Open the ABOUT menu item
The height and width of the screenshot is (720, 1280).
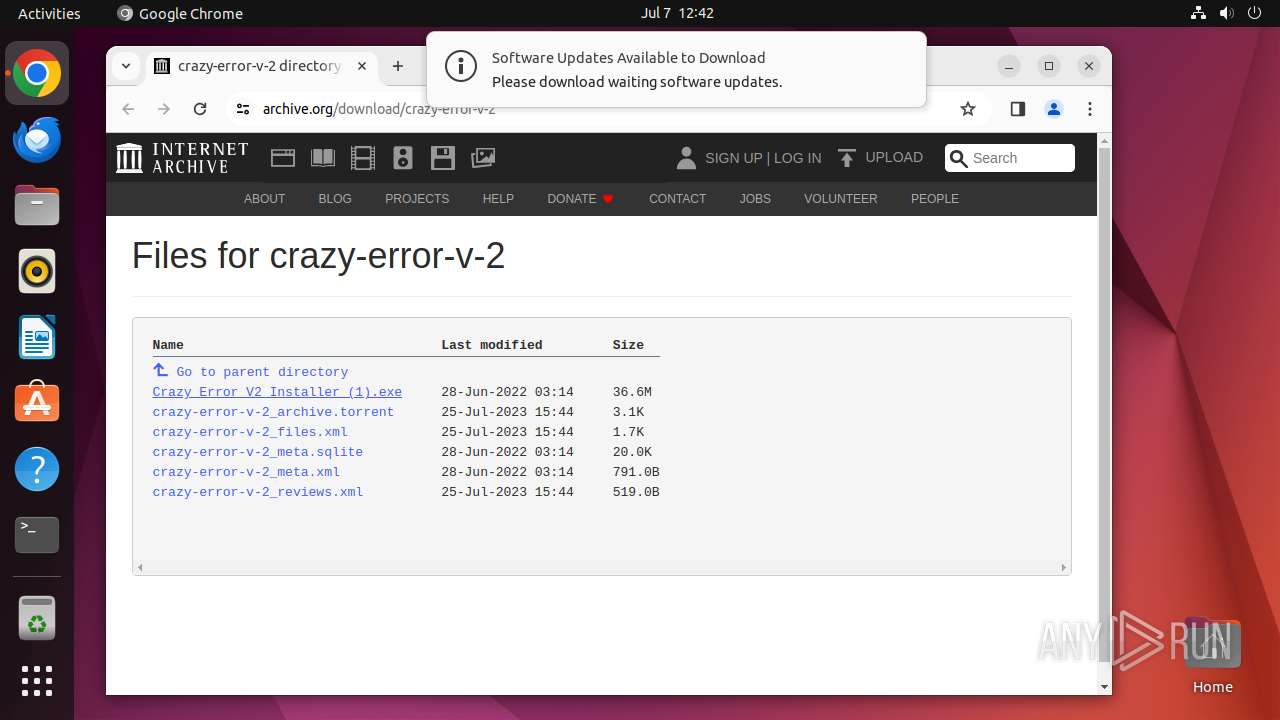(x=265, y=199)
